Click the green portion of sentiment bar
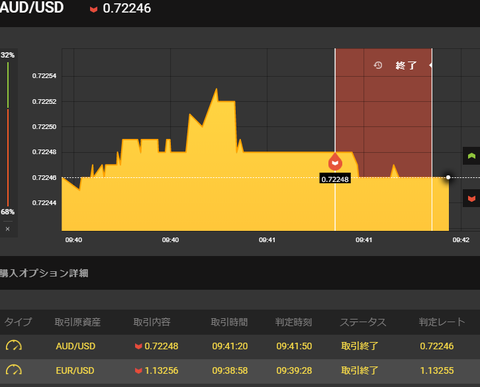 pyautogui.click(x=8, y=85)
